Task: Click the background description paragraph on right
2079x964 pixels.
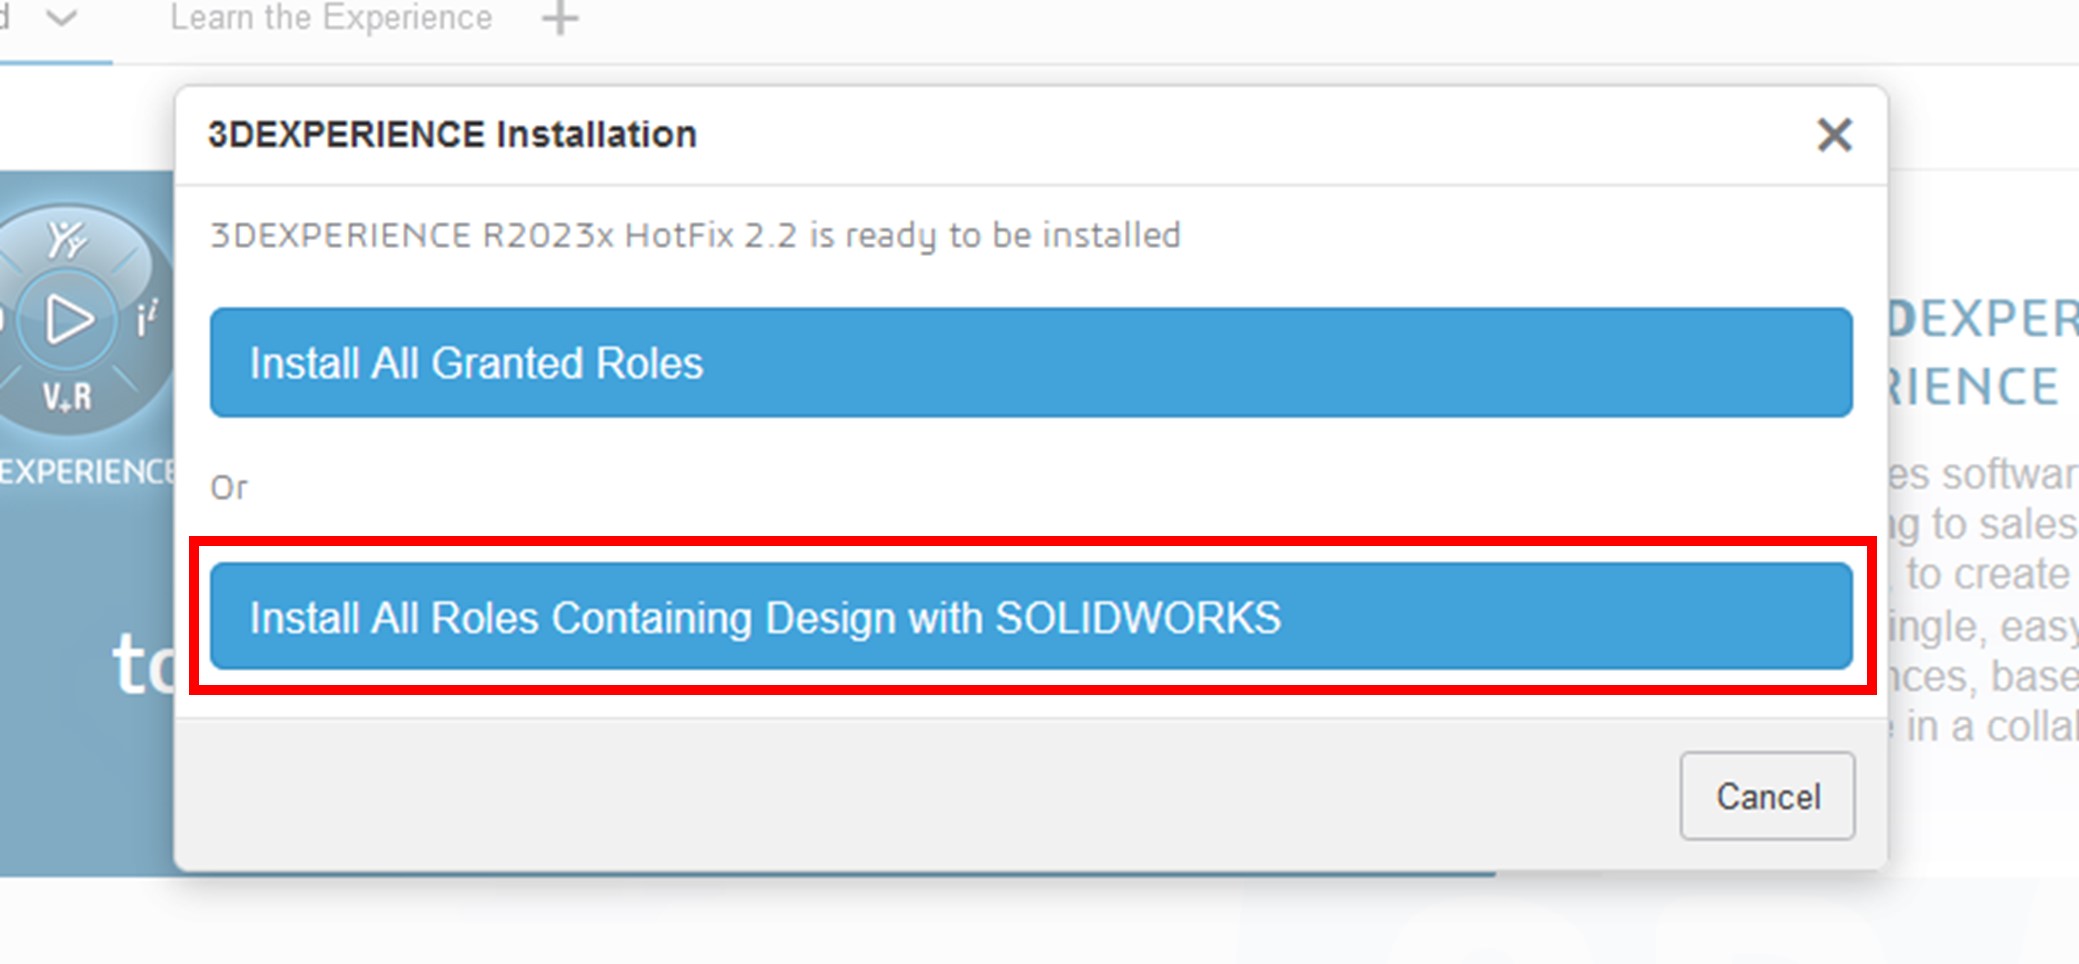Action: [1980, 600]
